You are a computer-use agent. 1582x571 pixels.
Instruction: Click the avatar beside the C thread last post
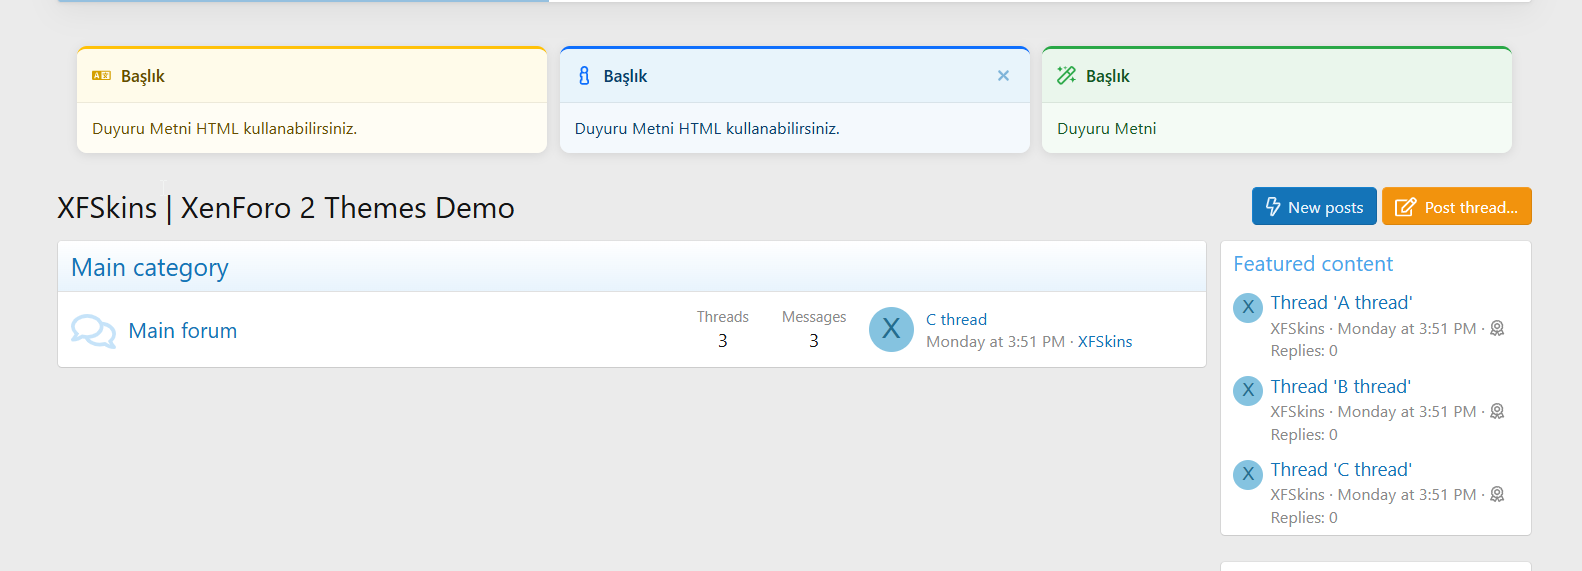pos(891,330)
